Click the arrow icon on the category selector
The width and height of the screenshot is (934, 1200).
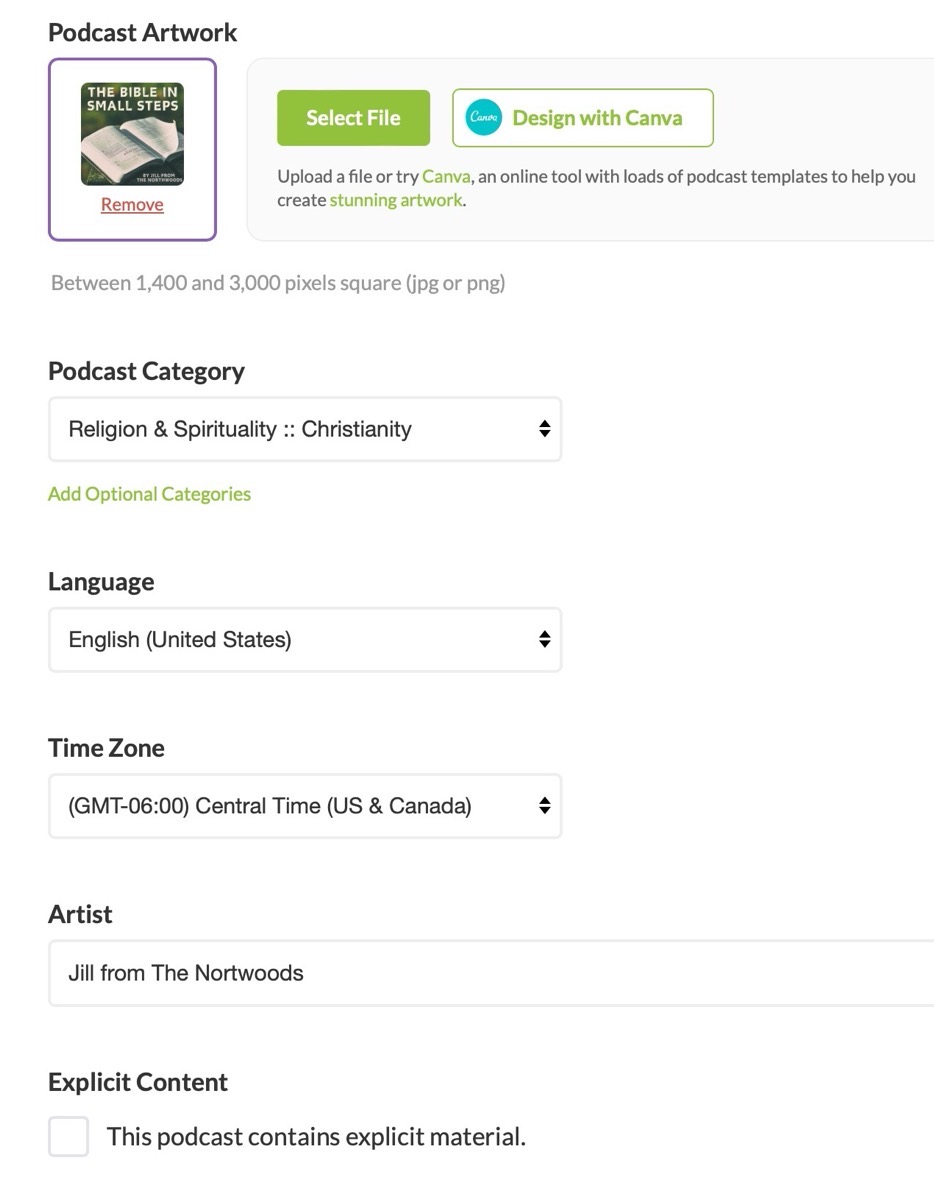click(544, 429)
